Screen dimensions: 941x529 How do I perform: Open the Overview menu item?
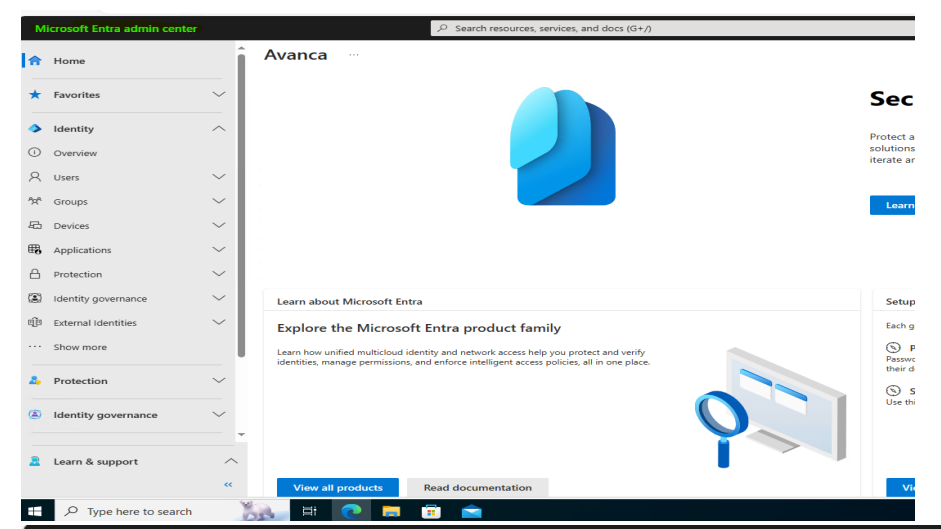75,153
